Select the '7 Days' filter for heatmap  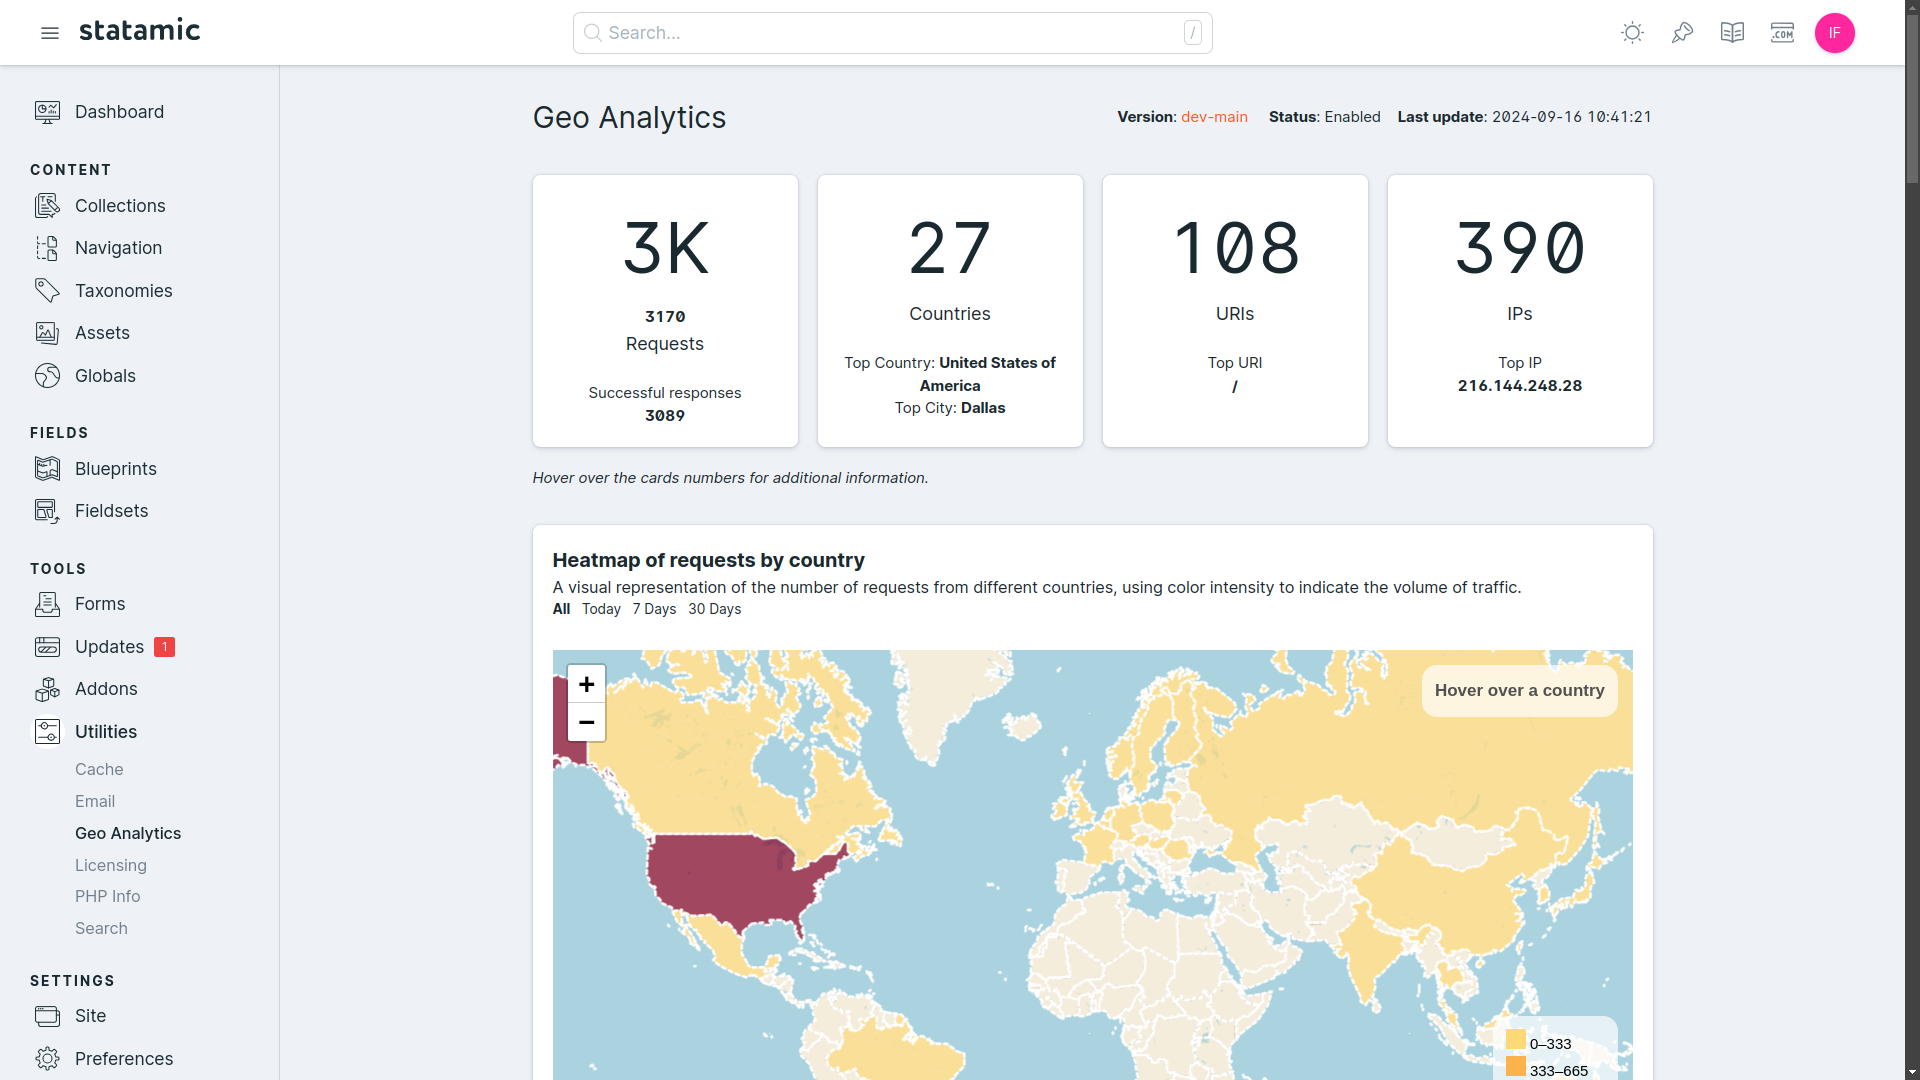(653, 608)
